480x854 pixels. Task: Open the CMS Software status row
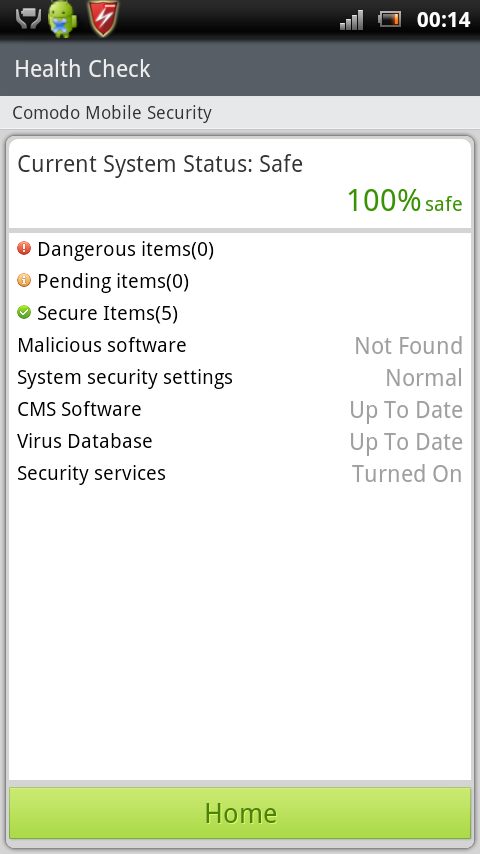coord(240,410)
